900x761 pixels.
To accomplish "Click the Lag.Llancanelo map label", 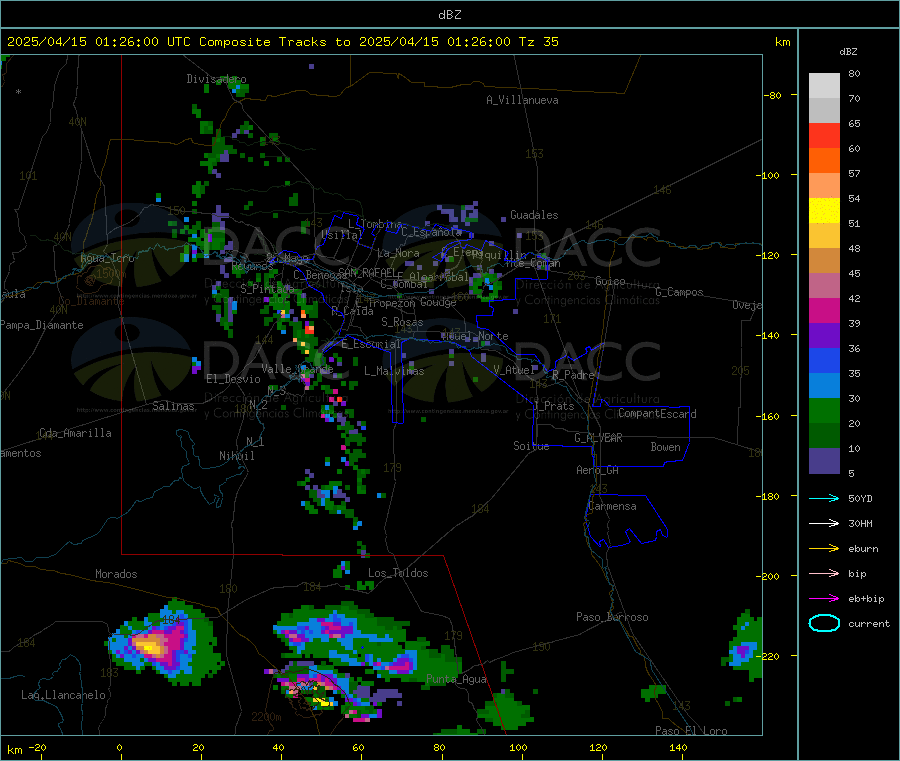I will (x=63, y=695).
